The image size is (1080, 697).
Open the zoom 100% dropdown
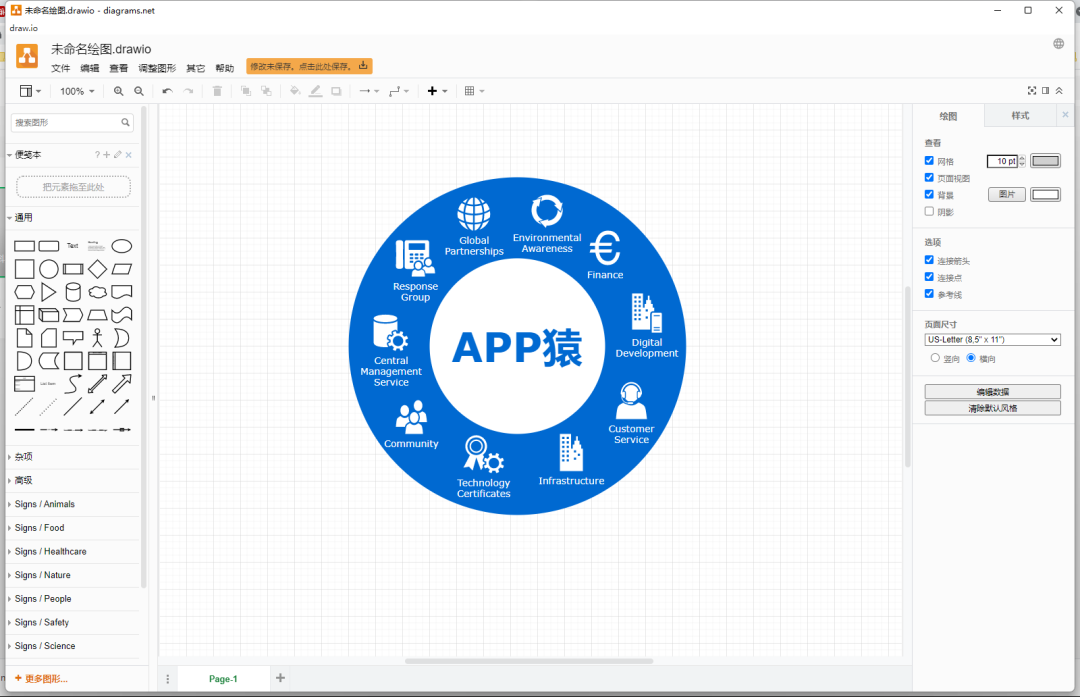click(x=77, y=91)
